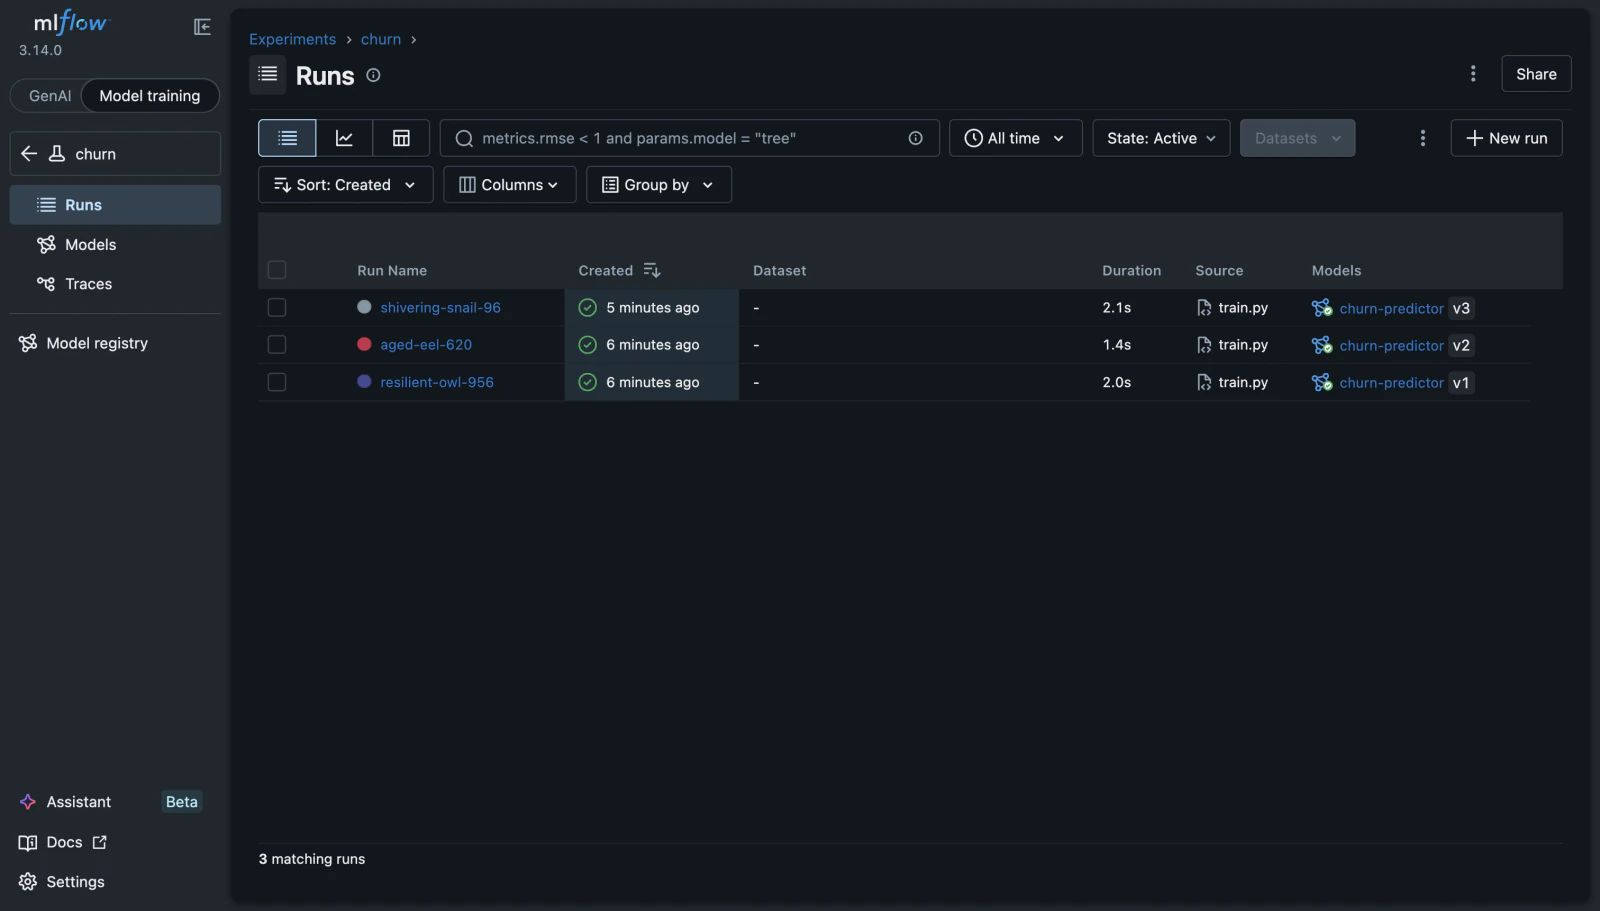This screenshot has width=1600, height=911.
Task: Switch to artifact evaluation view
Action: pyautogui.click(x=401, y=138)
